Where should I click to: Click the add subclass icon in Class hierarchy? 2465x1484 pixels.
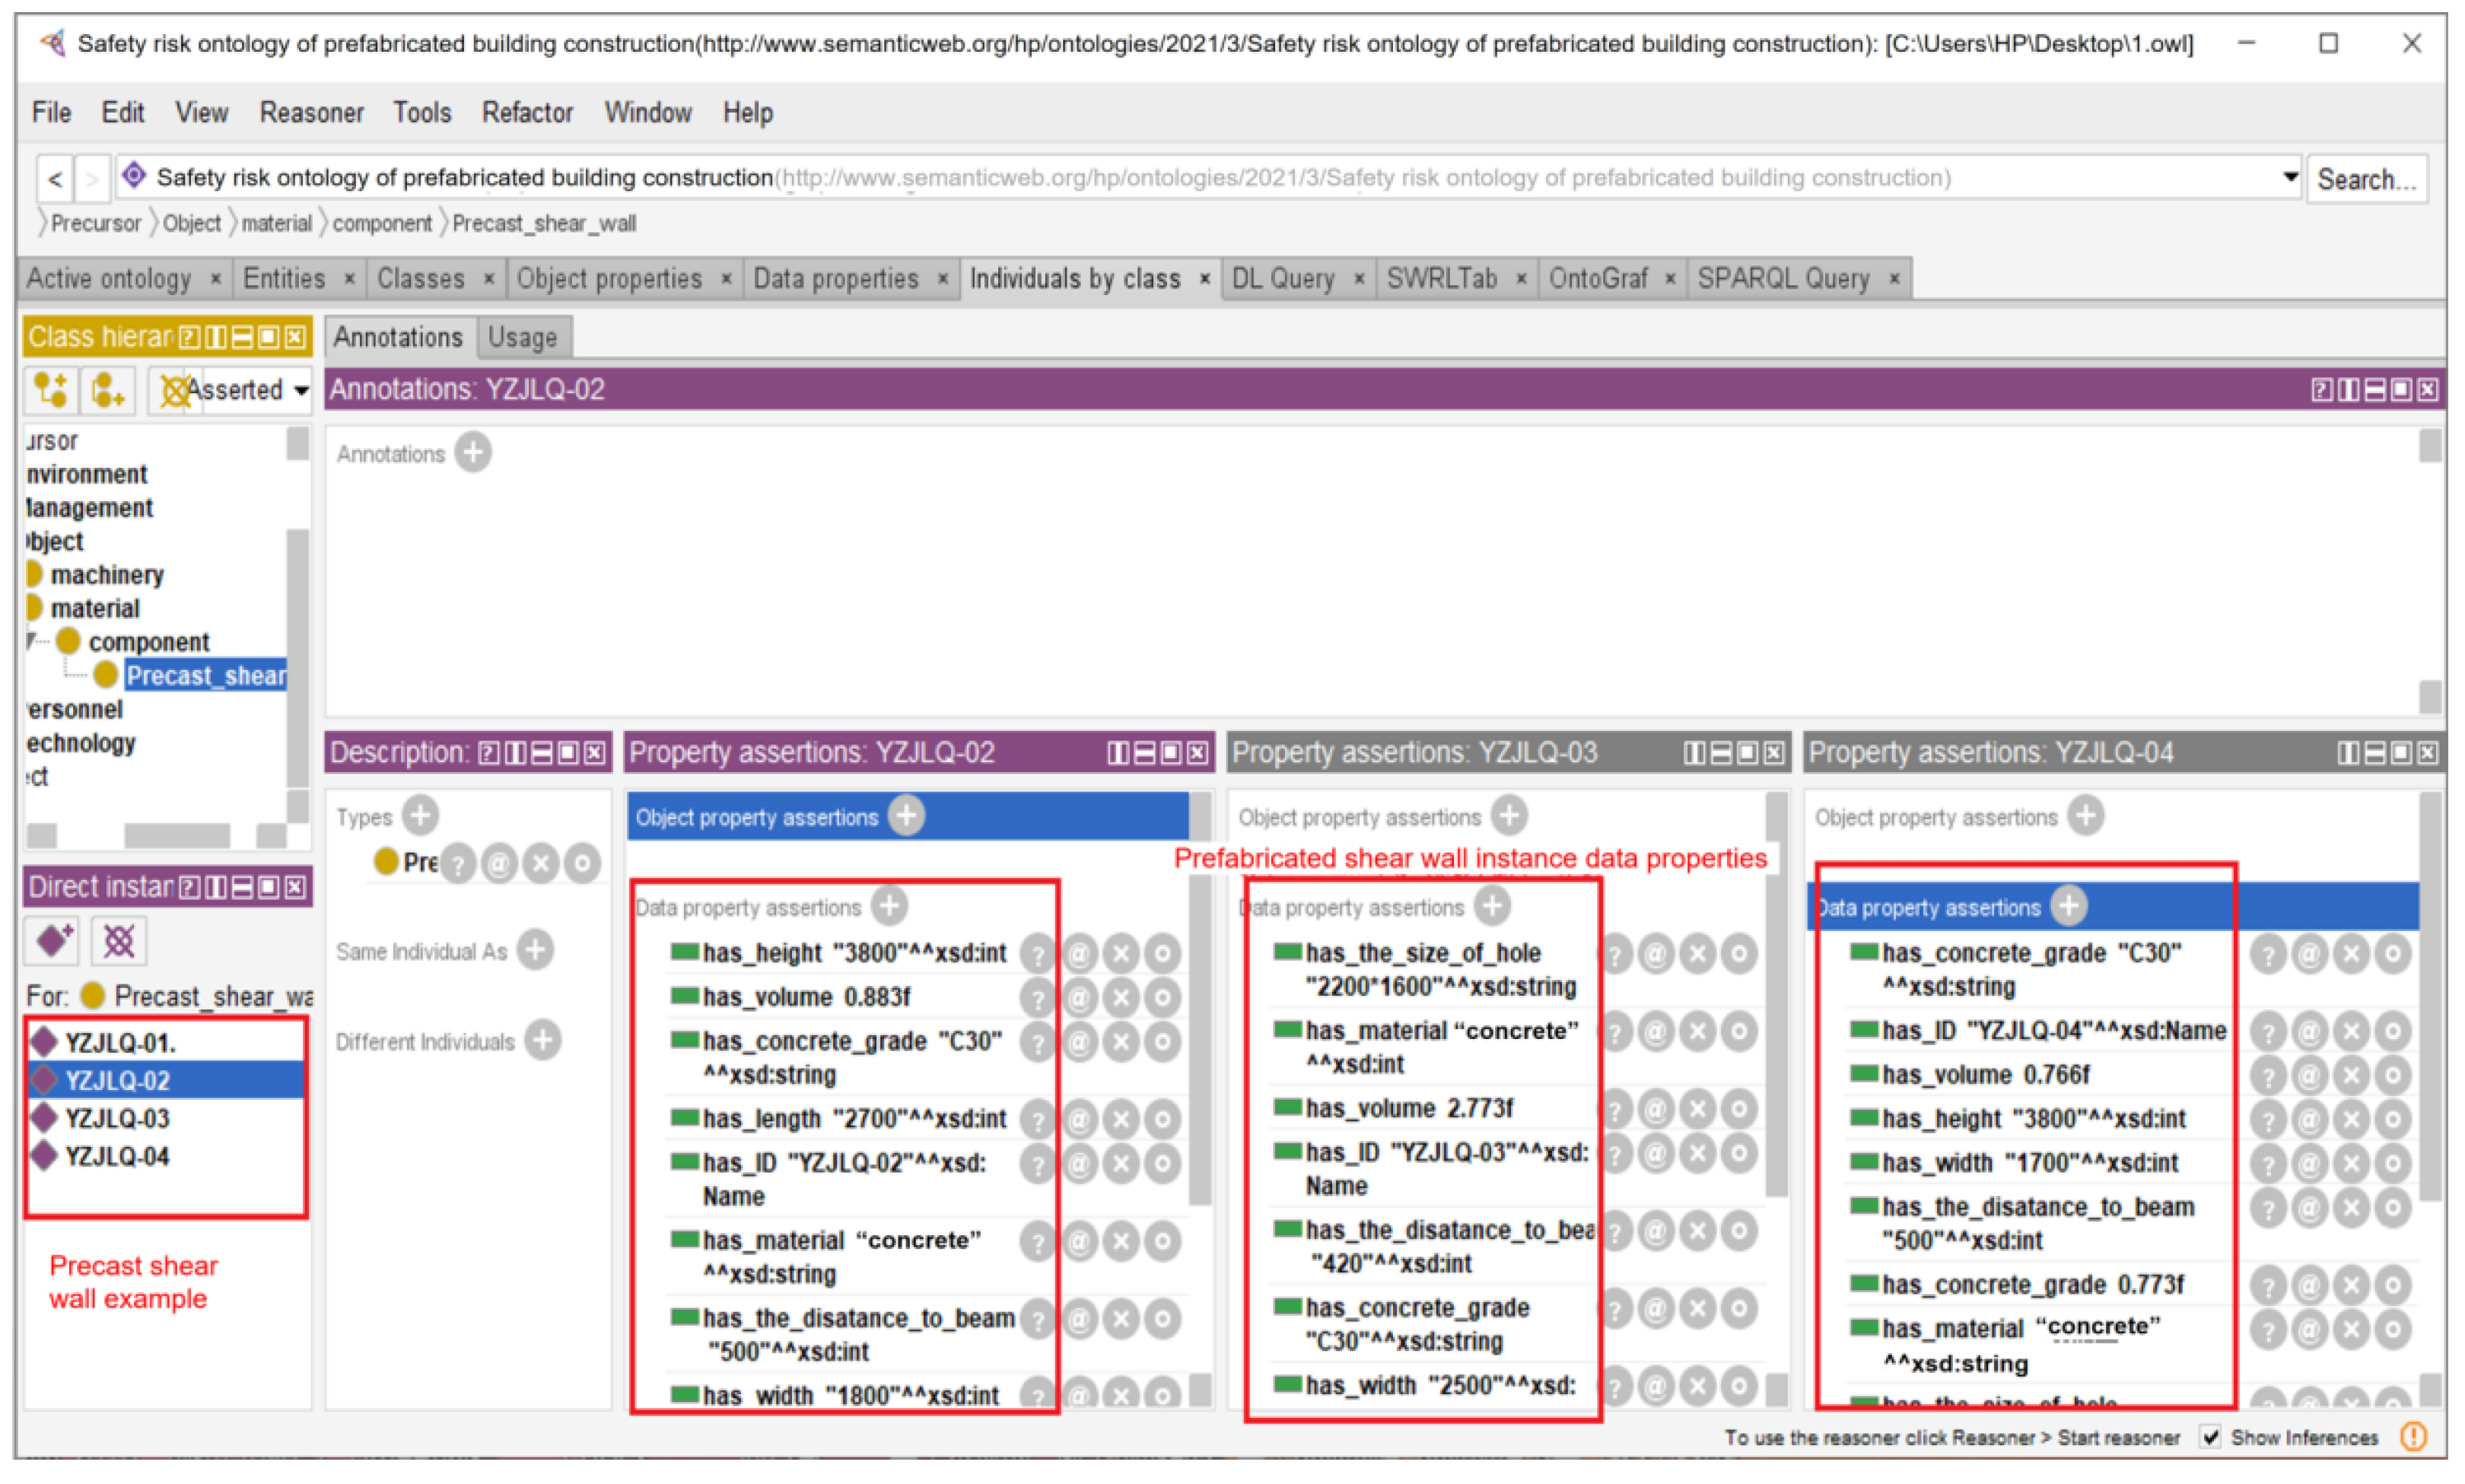pos(51,390)
